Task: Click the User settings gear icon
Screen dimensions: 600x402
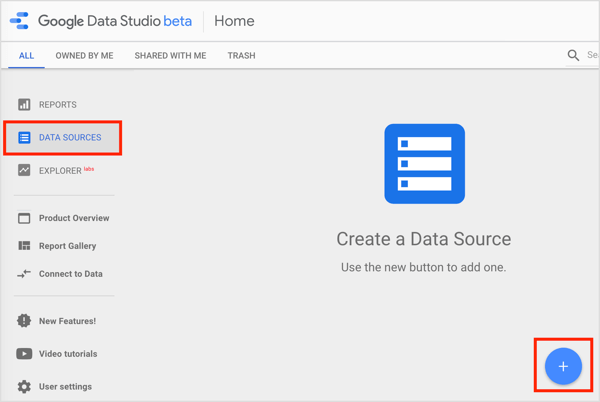Action: click(x=24, y=386)
